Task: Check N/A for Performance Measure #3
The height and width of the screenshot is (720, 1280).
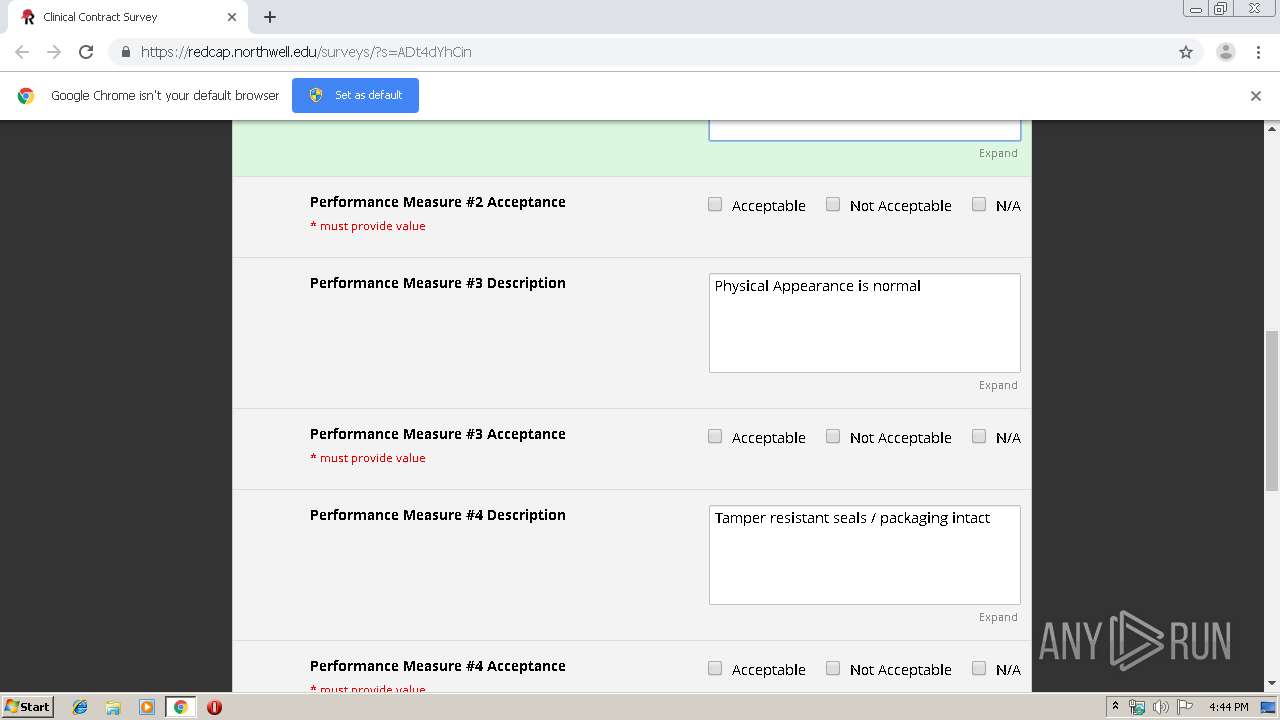Action: (979, 436)
